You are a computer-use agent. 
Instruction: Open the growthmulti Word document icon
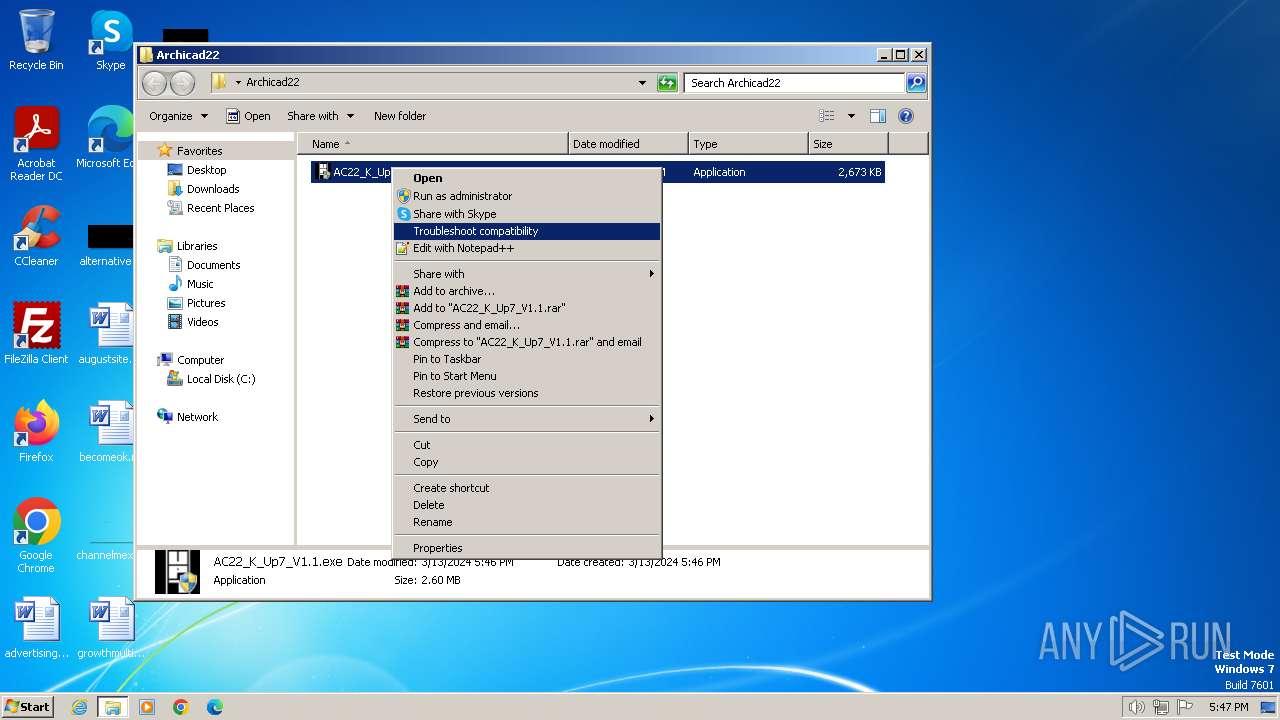pos(110,628)
